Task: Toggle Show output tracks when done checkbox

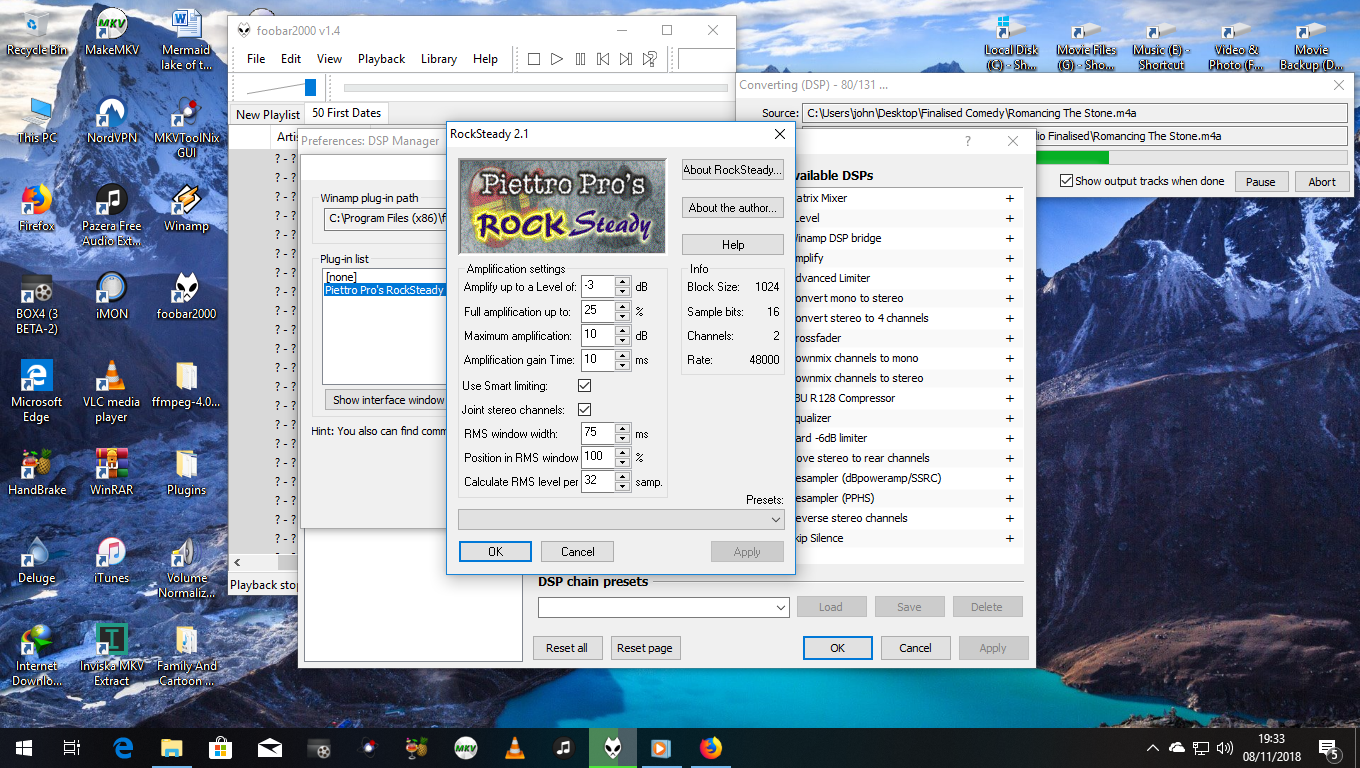Action: 1066,181
